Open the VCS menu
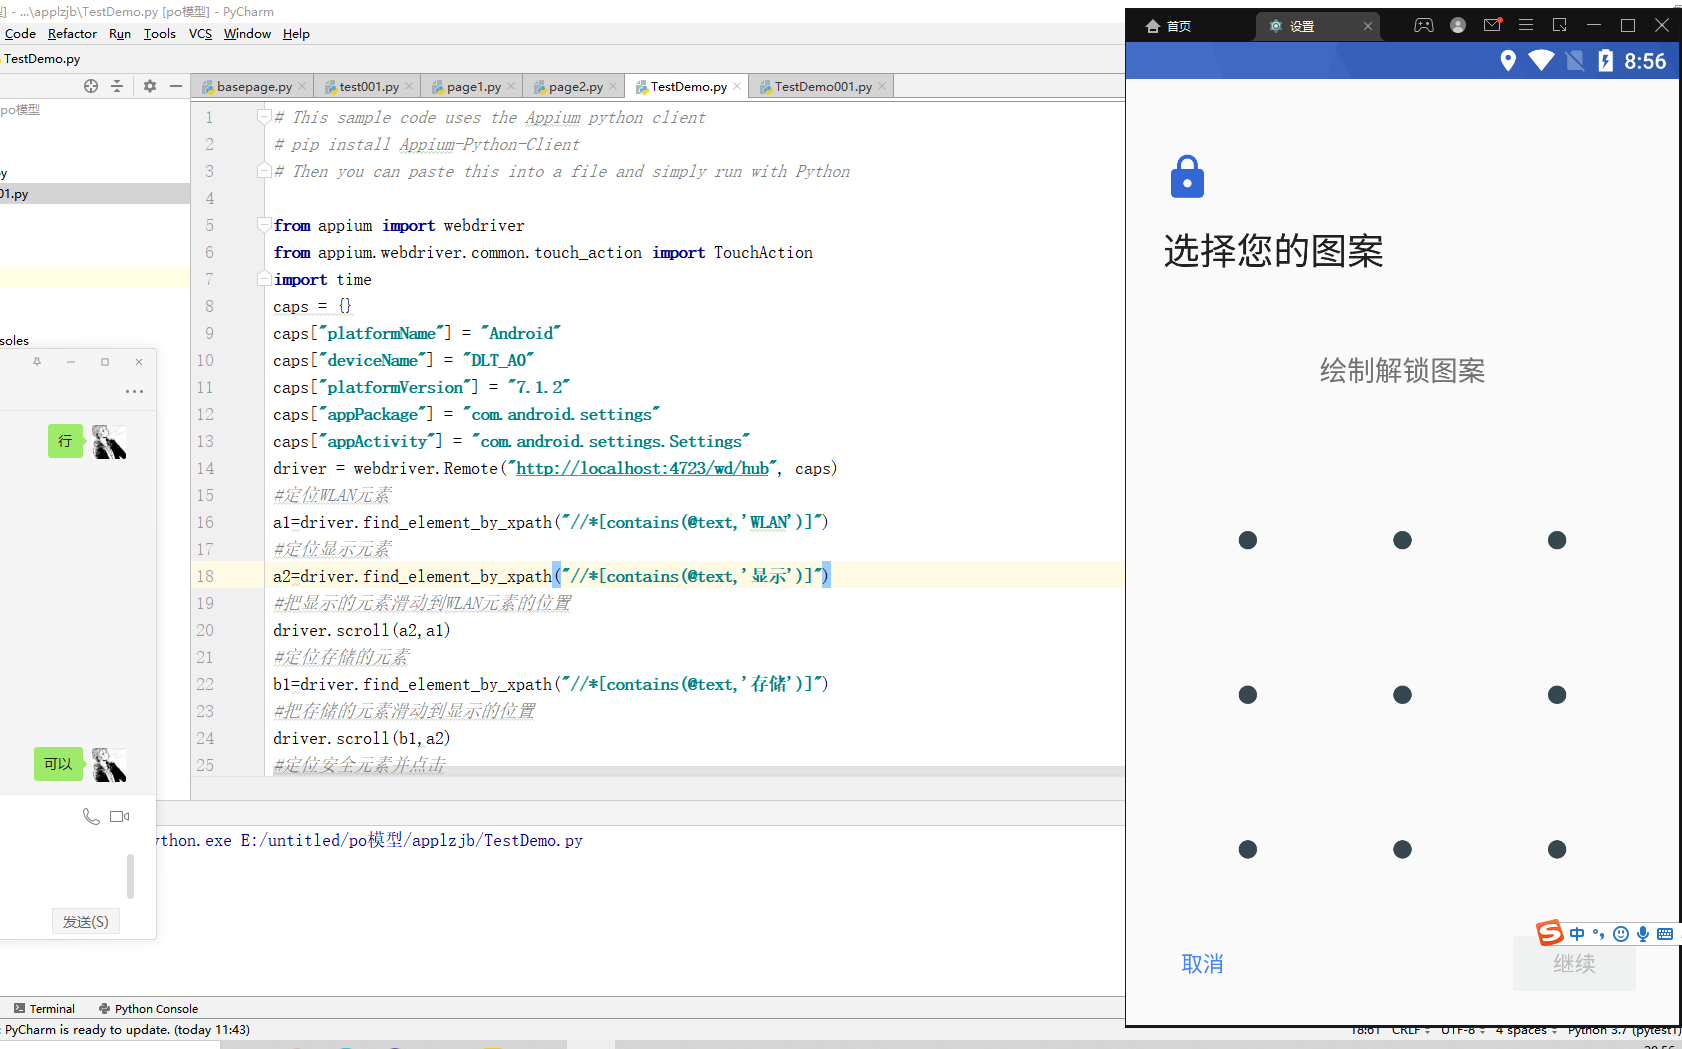Viewport: 1682px width, 1049px height. click(200, 33)
